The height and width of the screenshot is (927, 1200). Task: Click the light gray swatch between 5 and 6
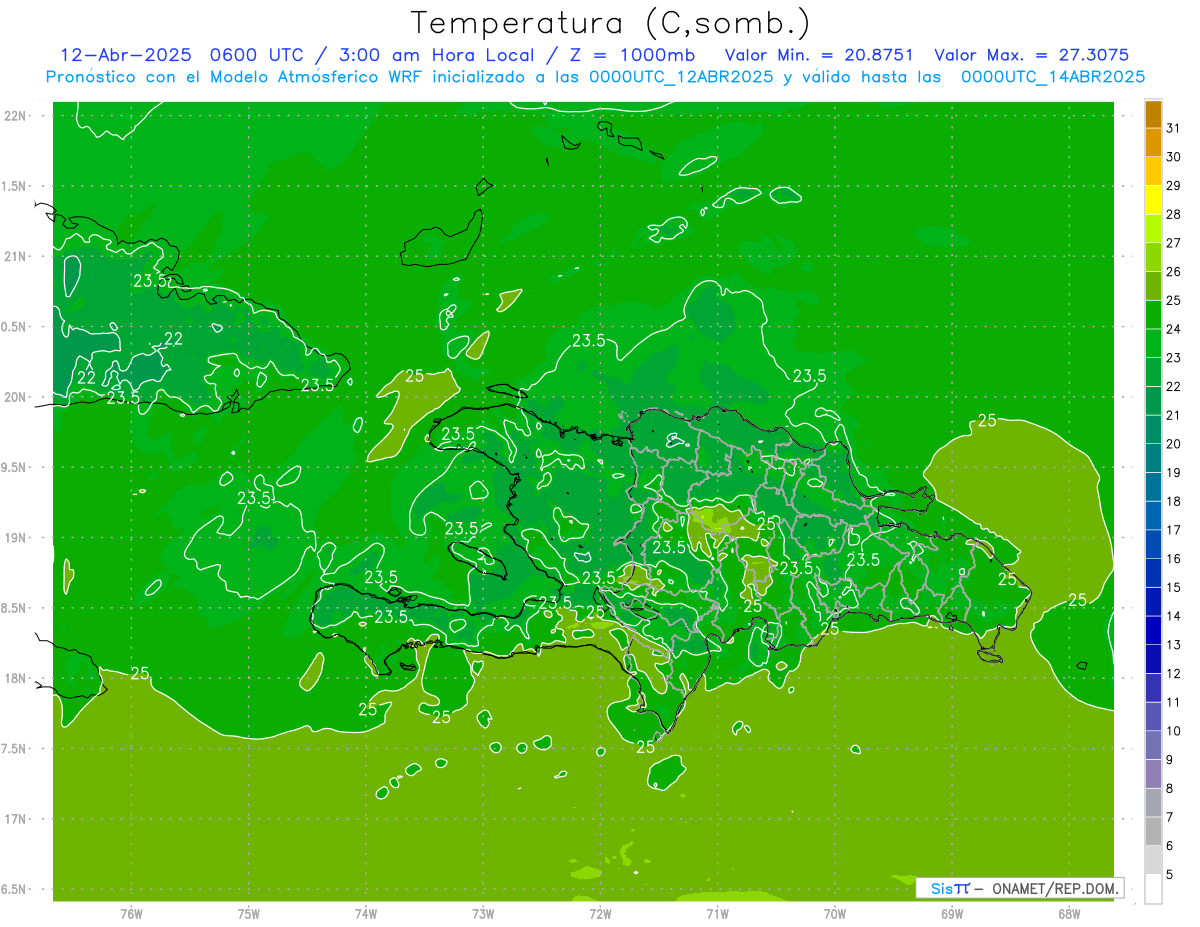(1153, 860)
